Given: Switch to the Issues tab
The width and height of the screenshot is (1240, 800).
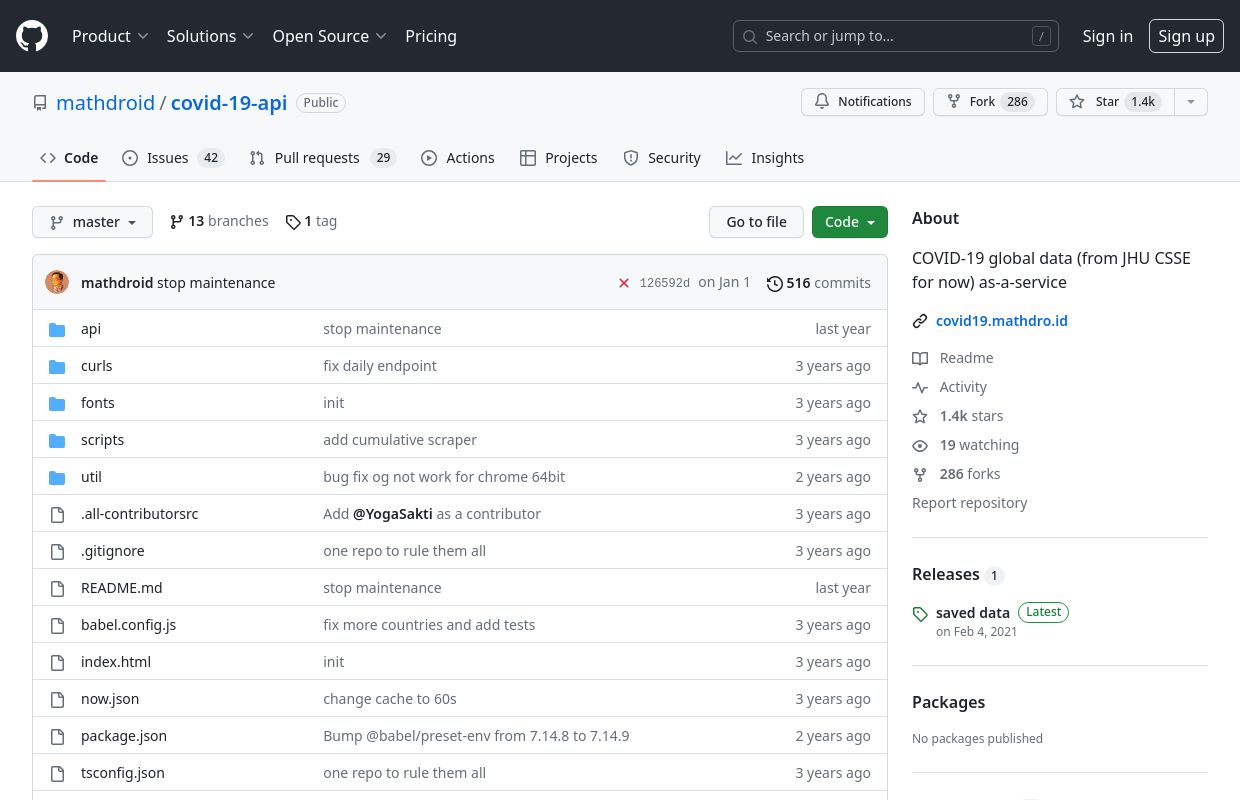Looking at the screenshot, I should (x=173, y=158).
